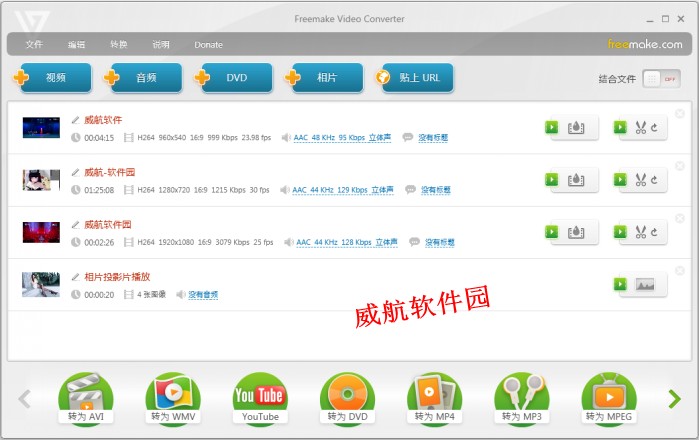Open the slideshow editor for 相片投影片播放
Viewport: 699px width, 440px height.
pos(644,284)
